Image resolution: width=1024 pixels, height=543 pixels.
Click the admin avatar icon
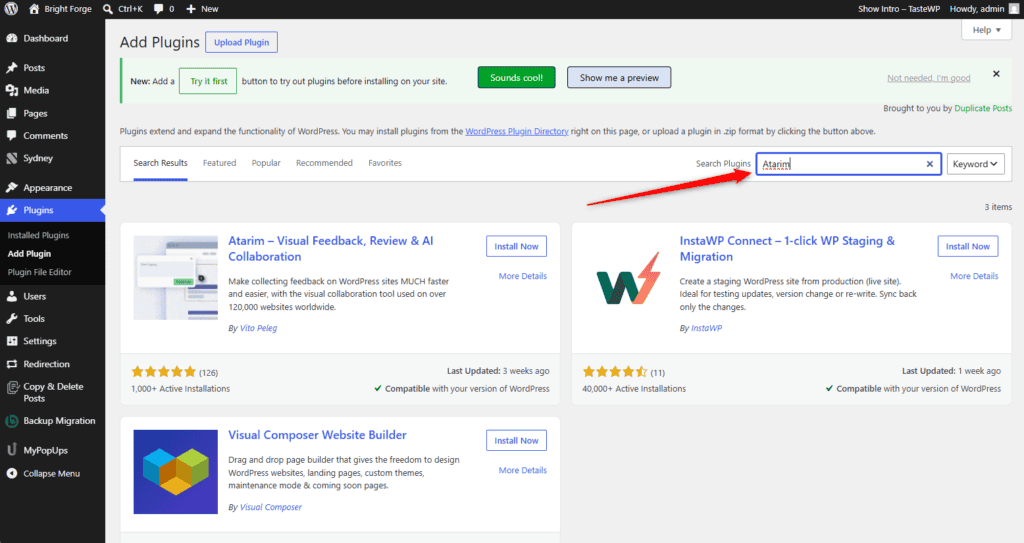pos(1014,9)
